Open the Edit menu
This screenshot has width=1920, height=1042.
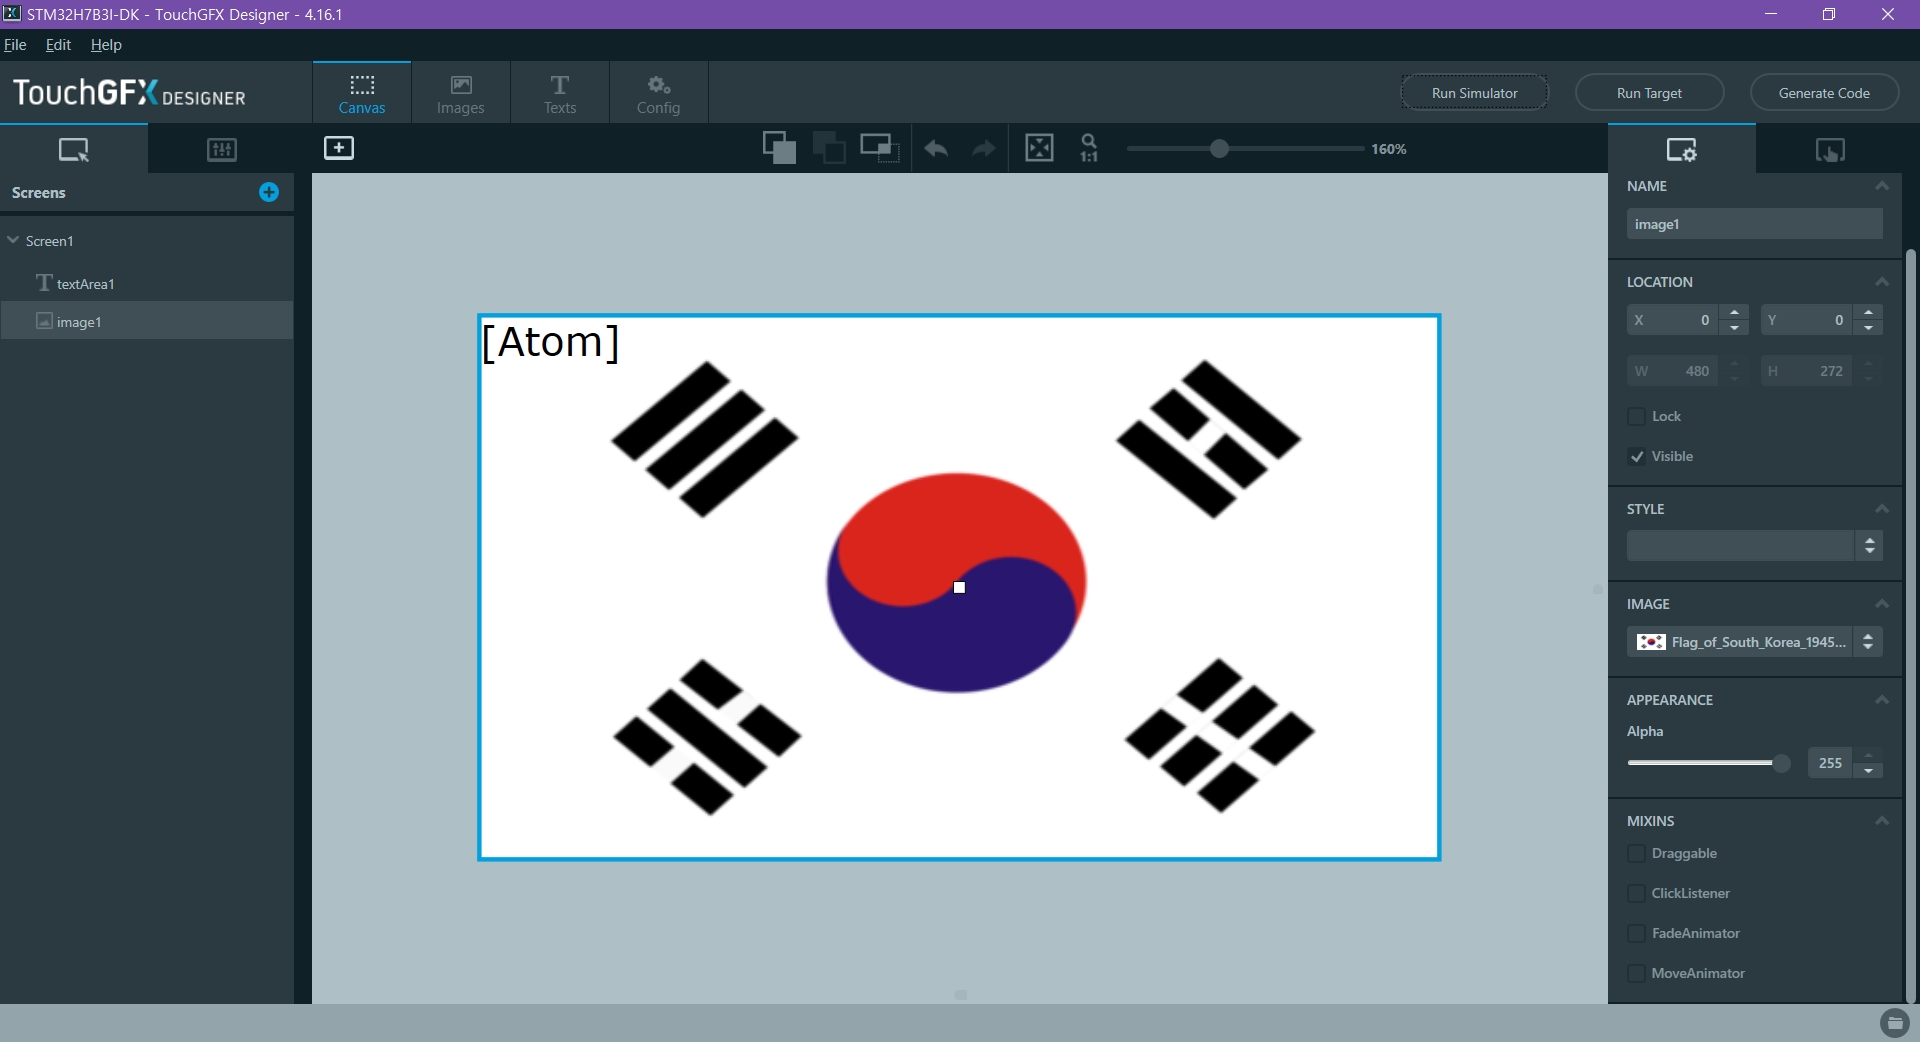click(x=58, y=45)
